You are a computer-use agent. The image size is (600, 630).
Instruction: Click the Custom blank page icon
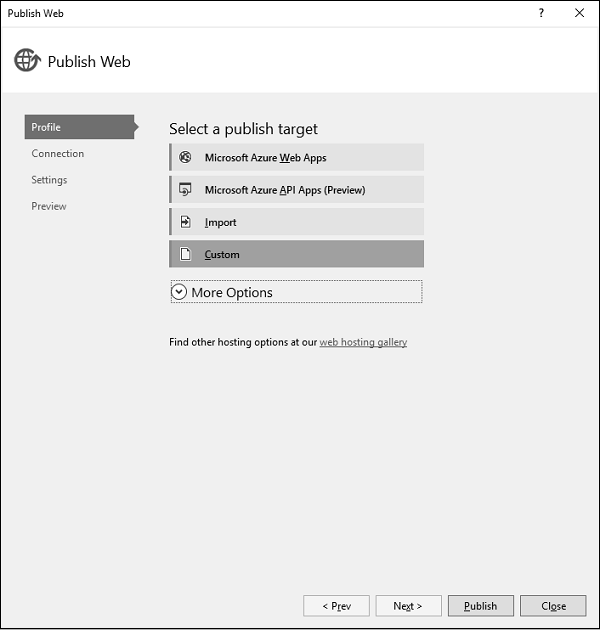pyautogui.click(x=185, y=254)
